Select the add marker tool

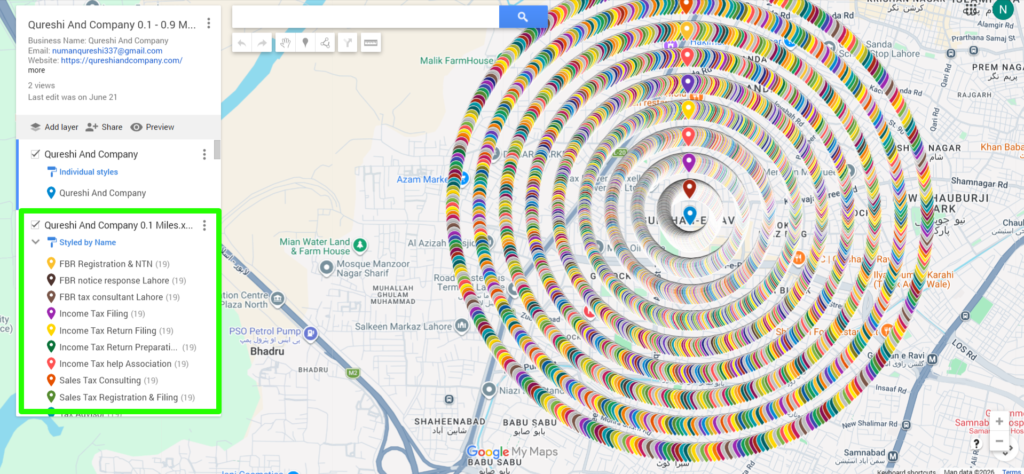pyautogui.click(x=305, y=43)
